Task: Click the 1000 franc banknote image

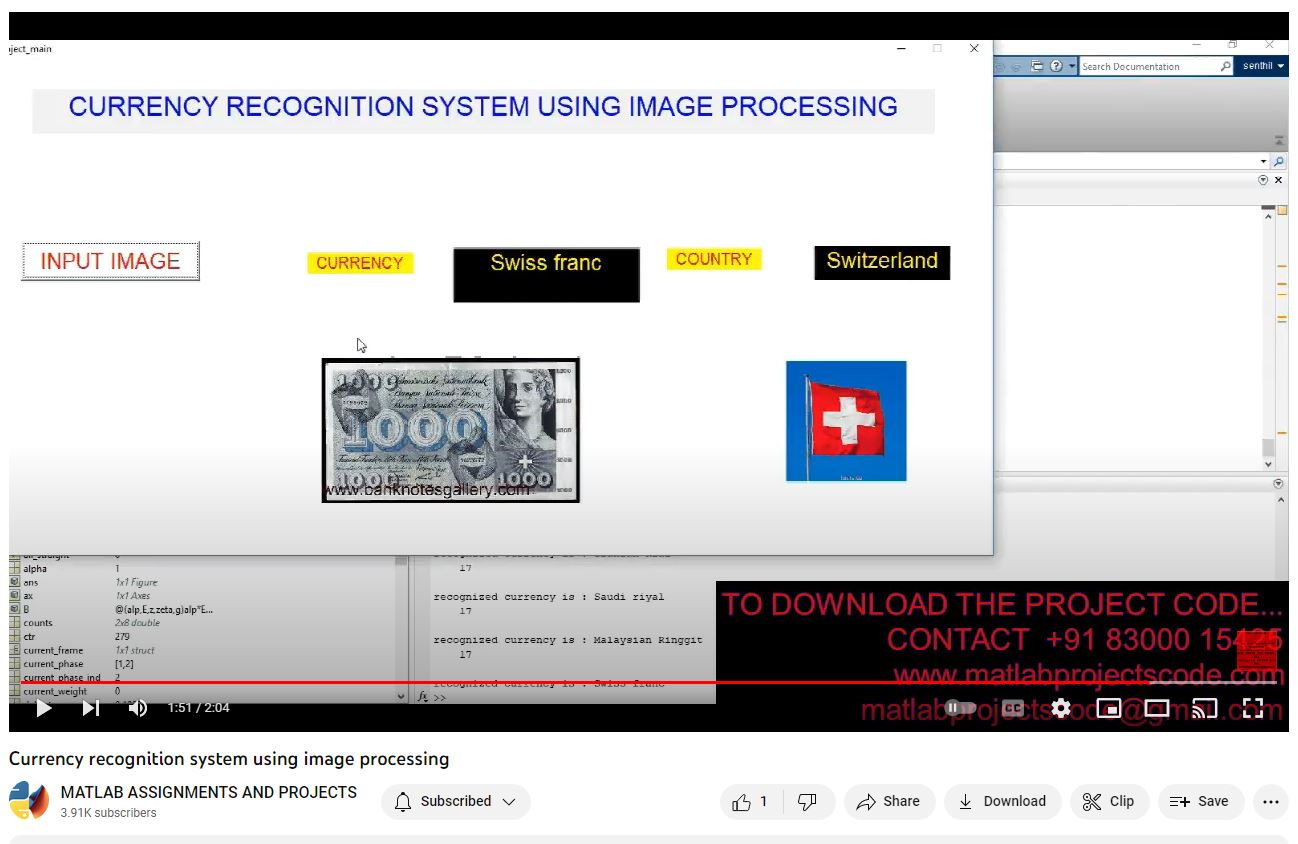Action: 450,431
